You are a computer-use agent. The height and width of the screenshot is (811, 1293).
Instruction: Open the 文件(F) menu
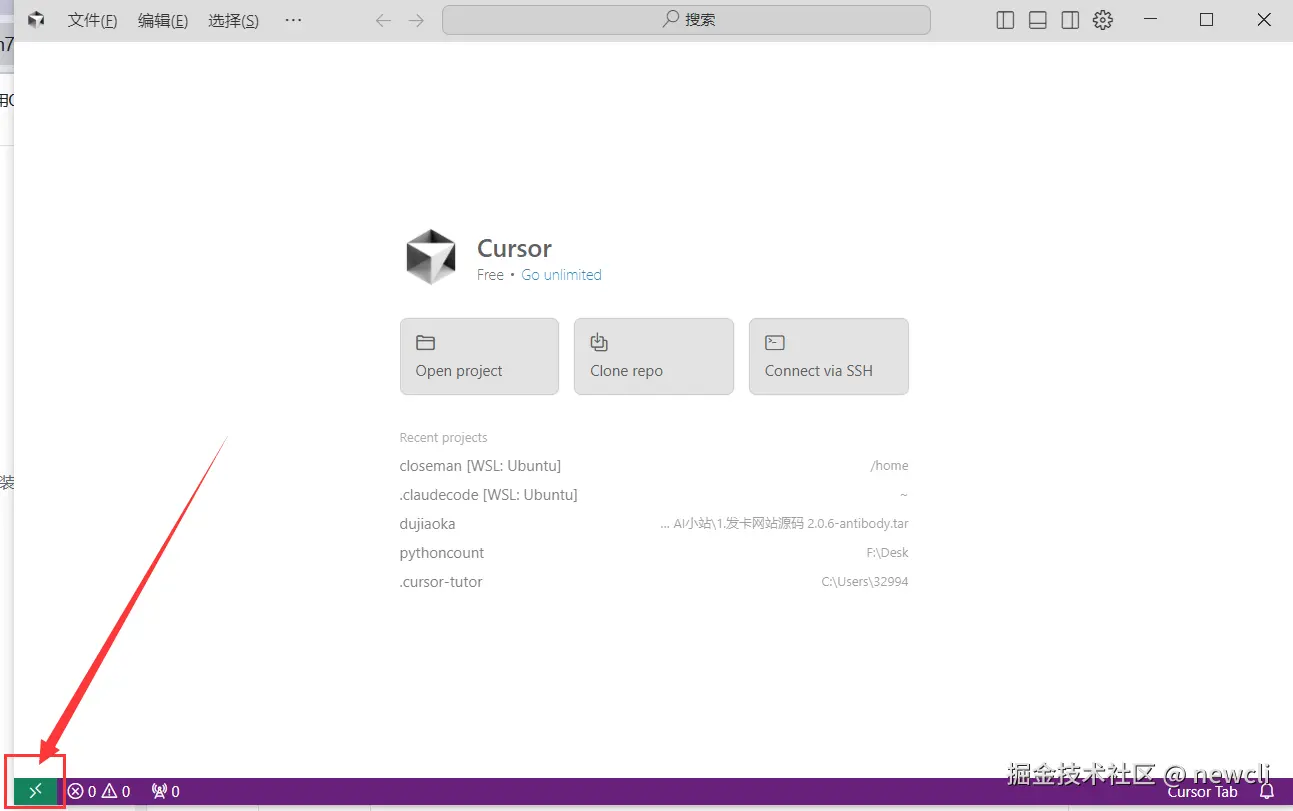[x=92, y=20]
